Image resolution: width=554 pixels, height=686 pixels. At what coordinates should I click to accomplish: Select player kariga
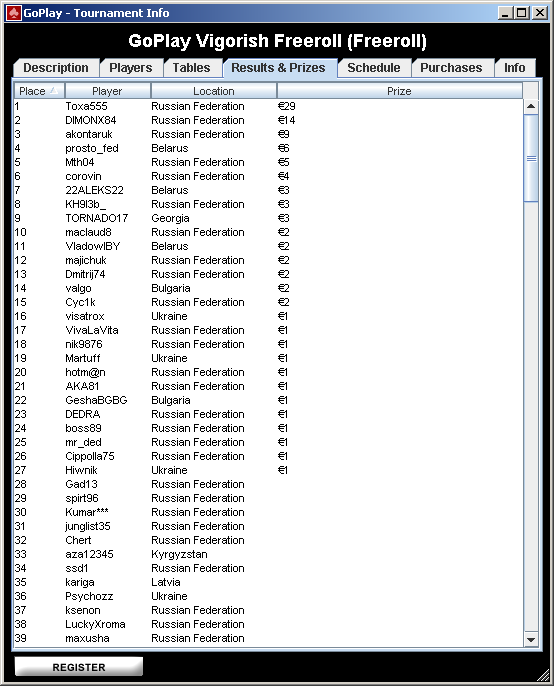click(x=80, y=582)
